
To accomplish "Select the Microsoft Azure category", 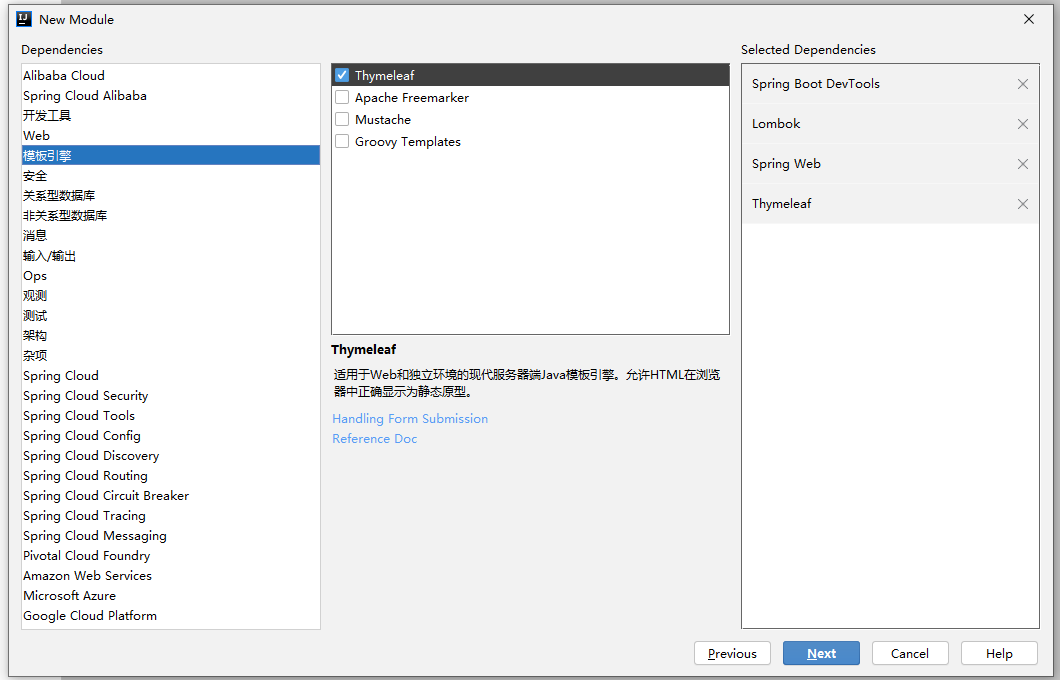I will pos(171,596).
